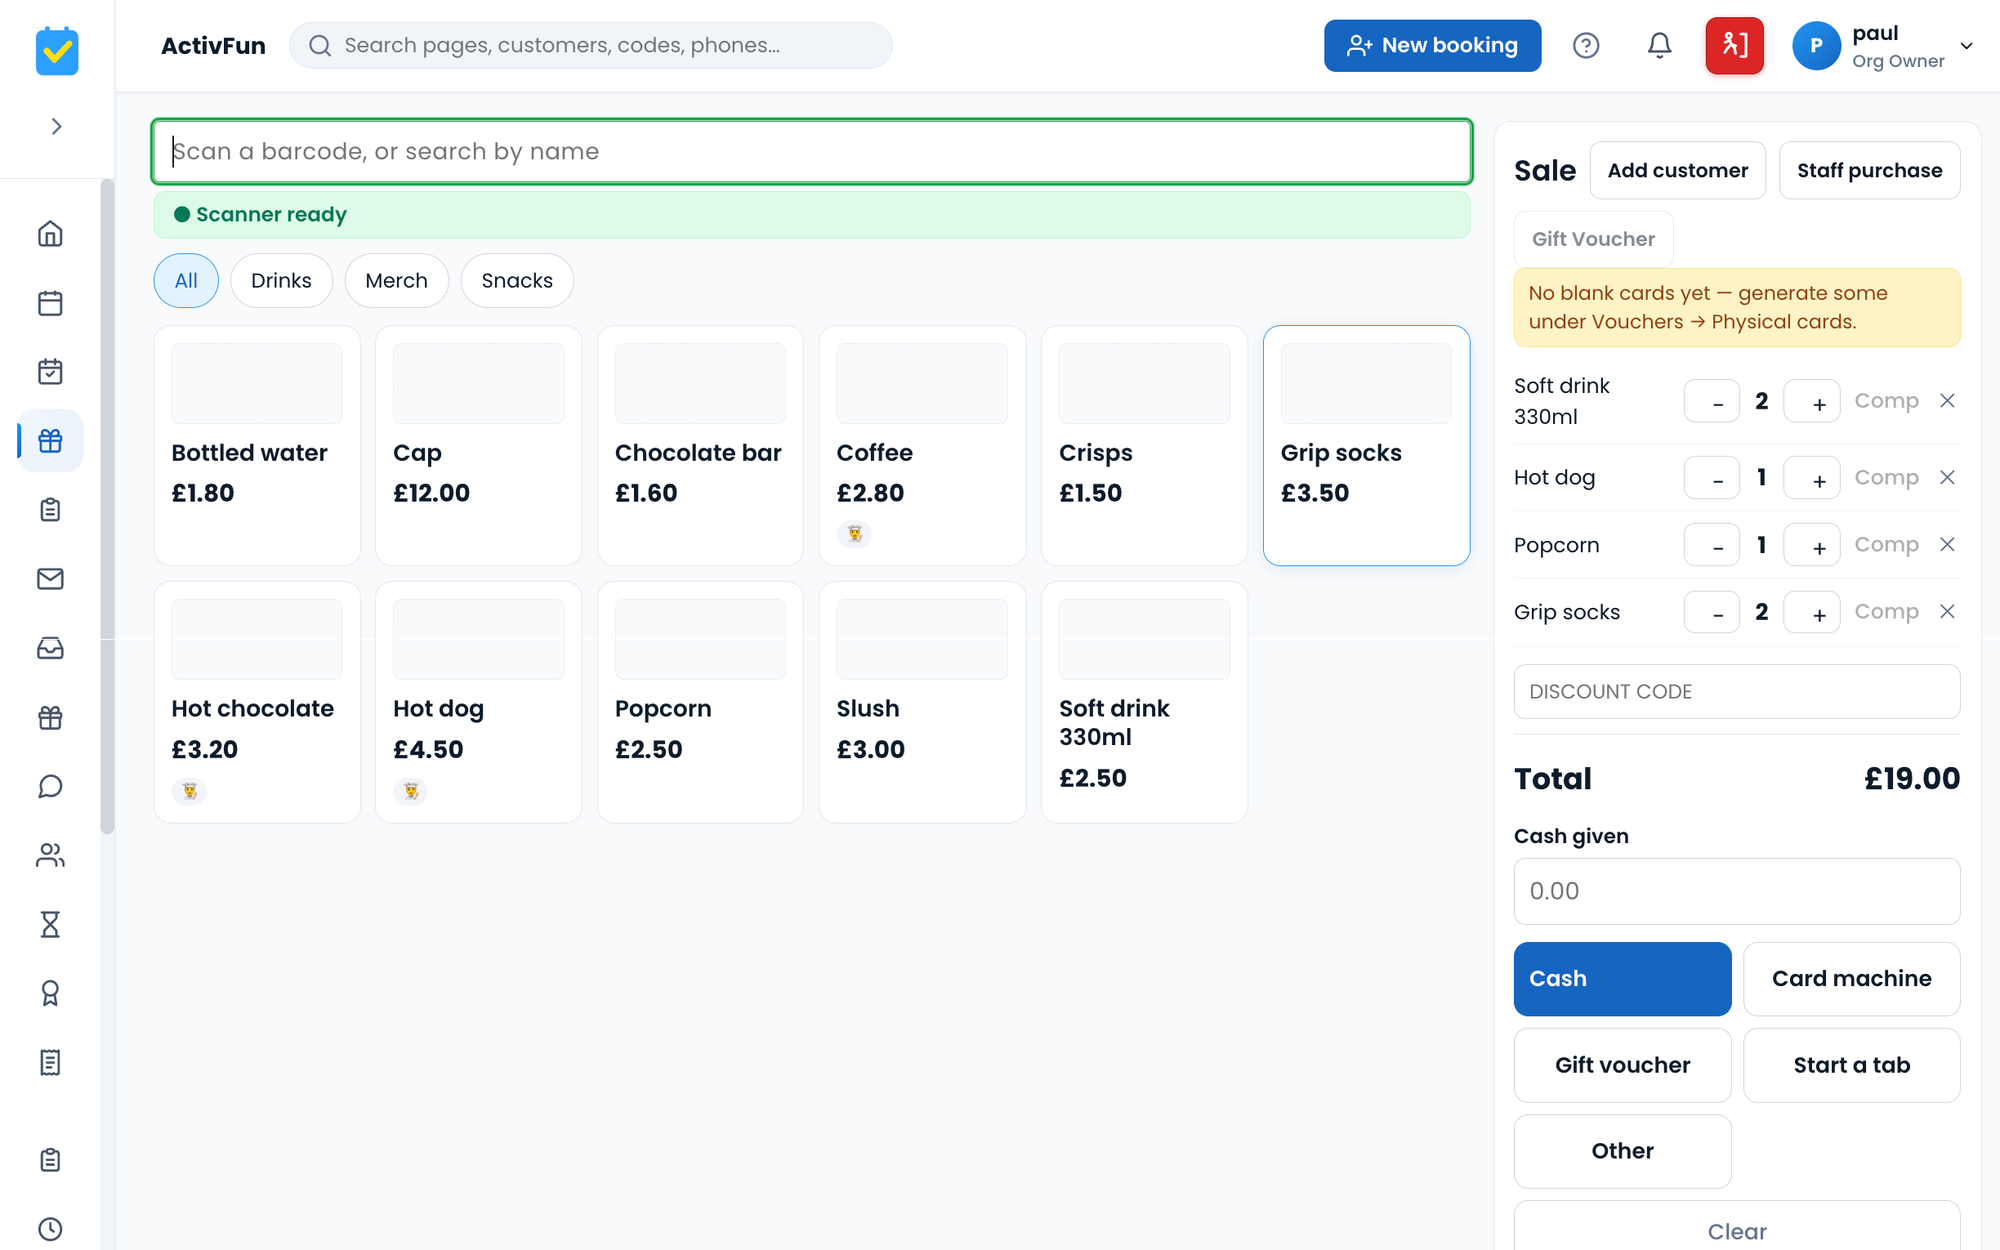The image size is (2000, 1250).
Task: Click New booking button
Action: (1432, 46)
